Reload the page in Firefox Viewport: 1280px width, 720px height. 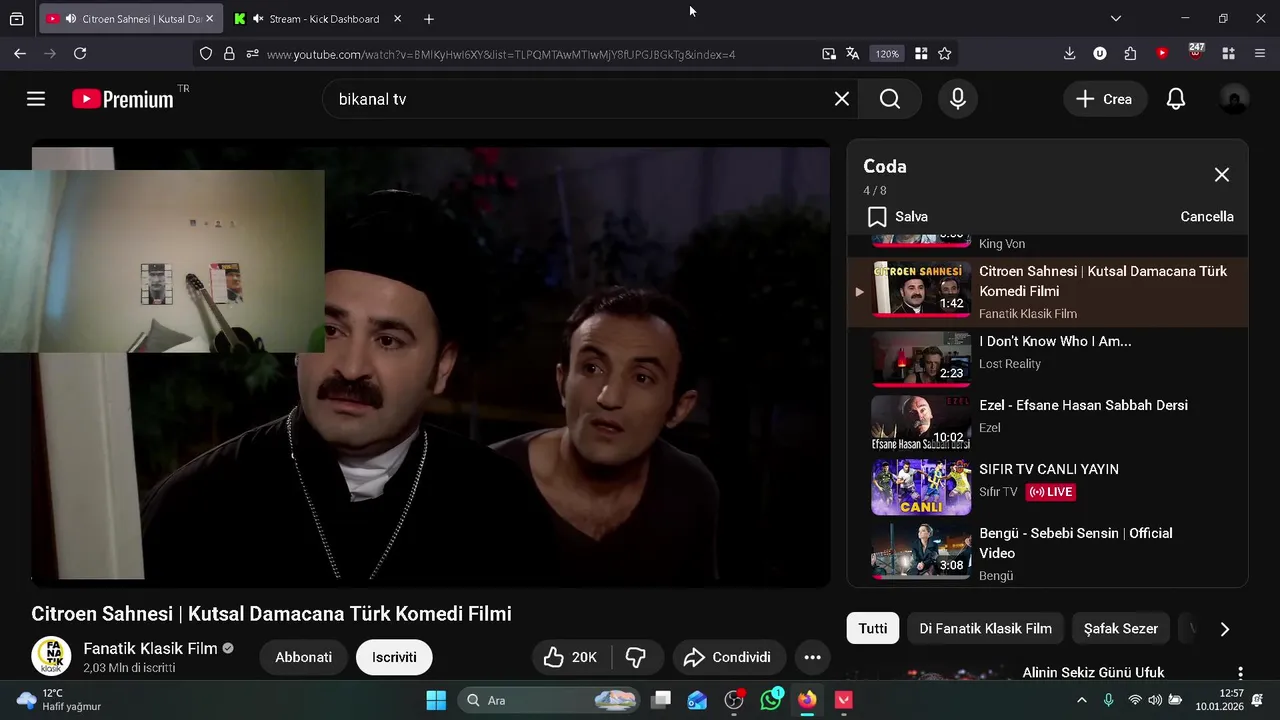80,53
